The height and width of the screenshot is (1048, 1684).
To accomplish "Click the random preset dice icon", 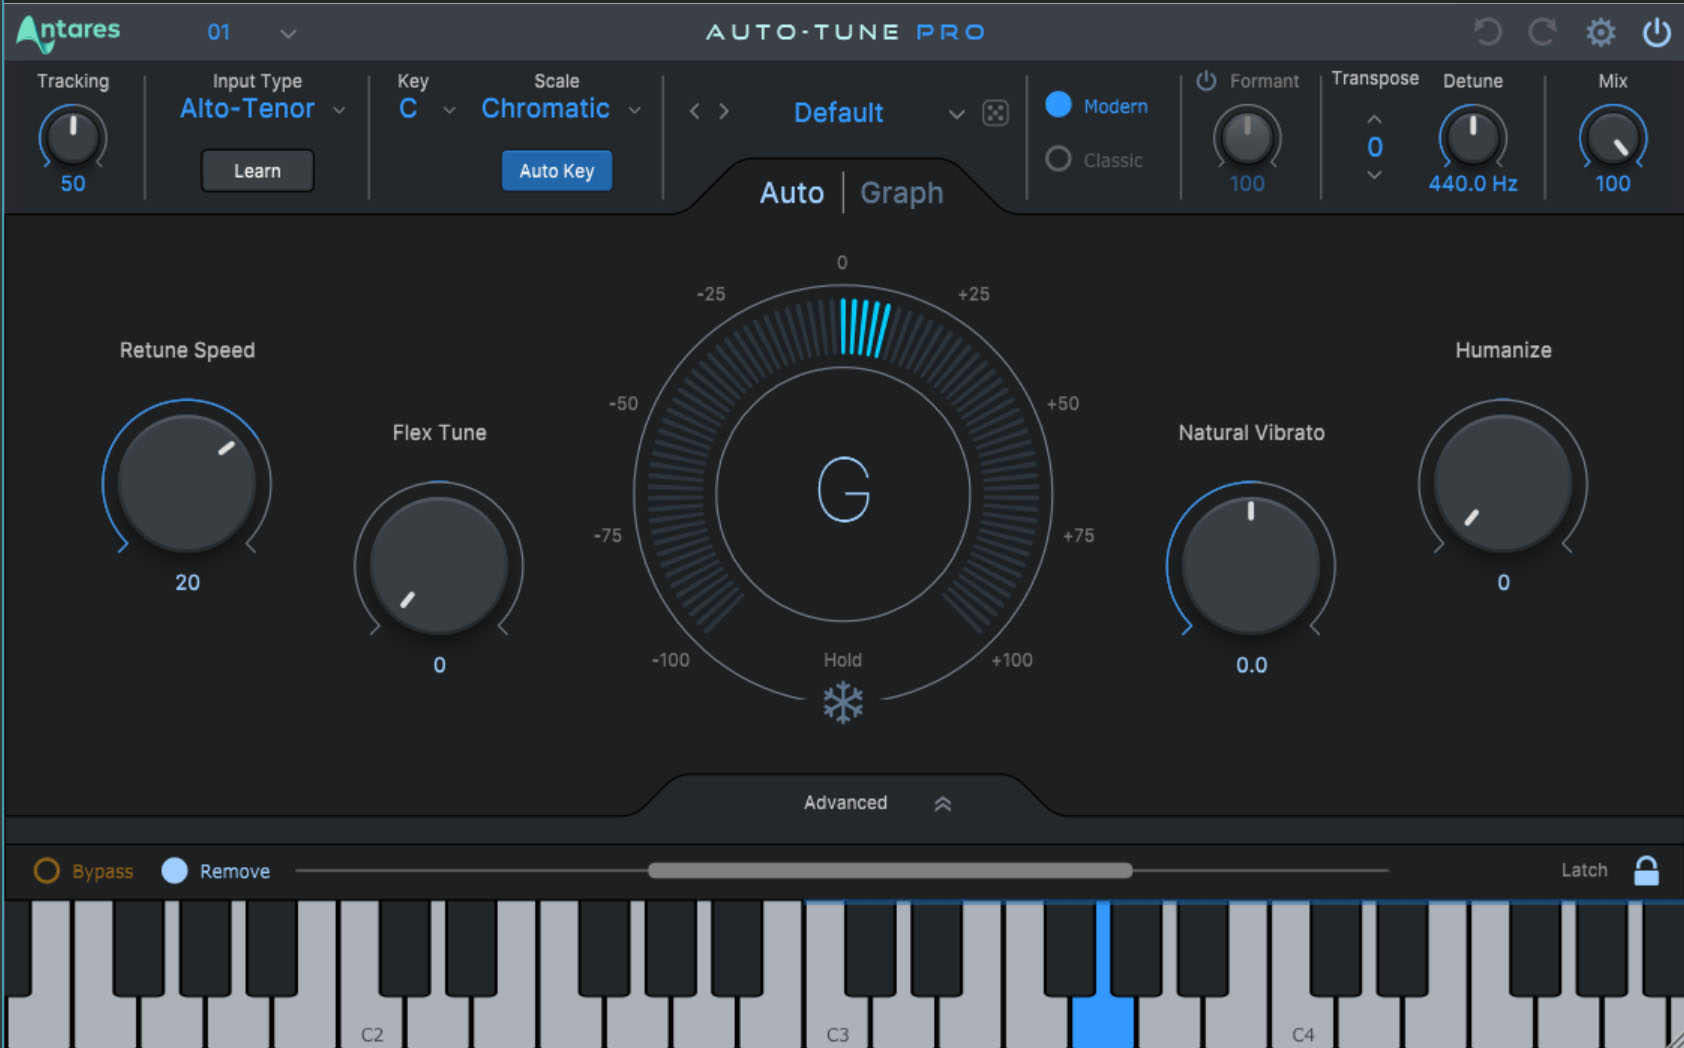I will [995, 113].
